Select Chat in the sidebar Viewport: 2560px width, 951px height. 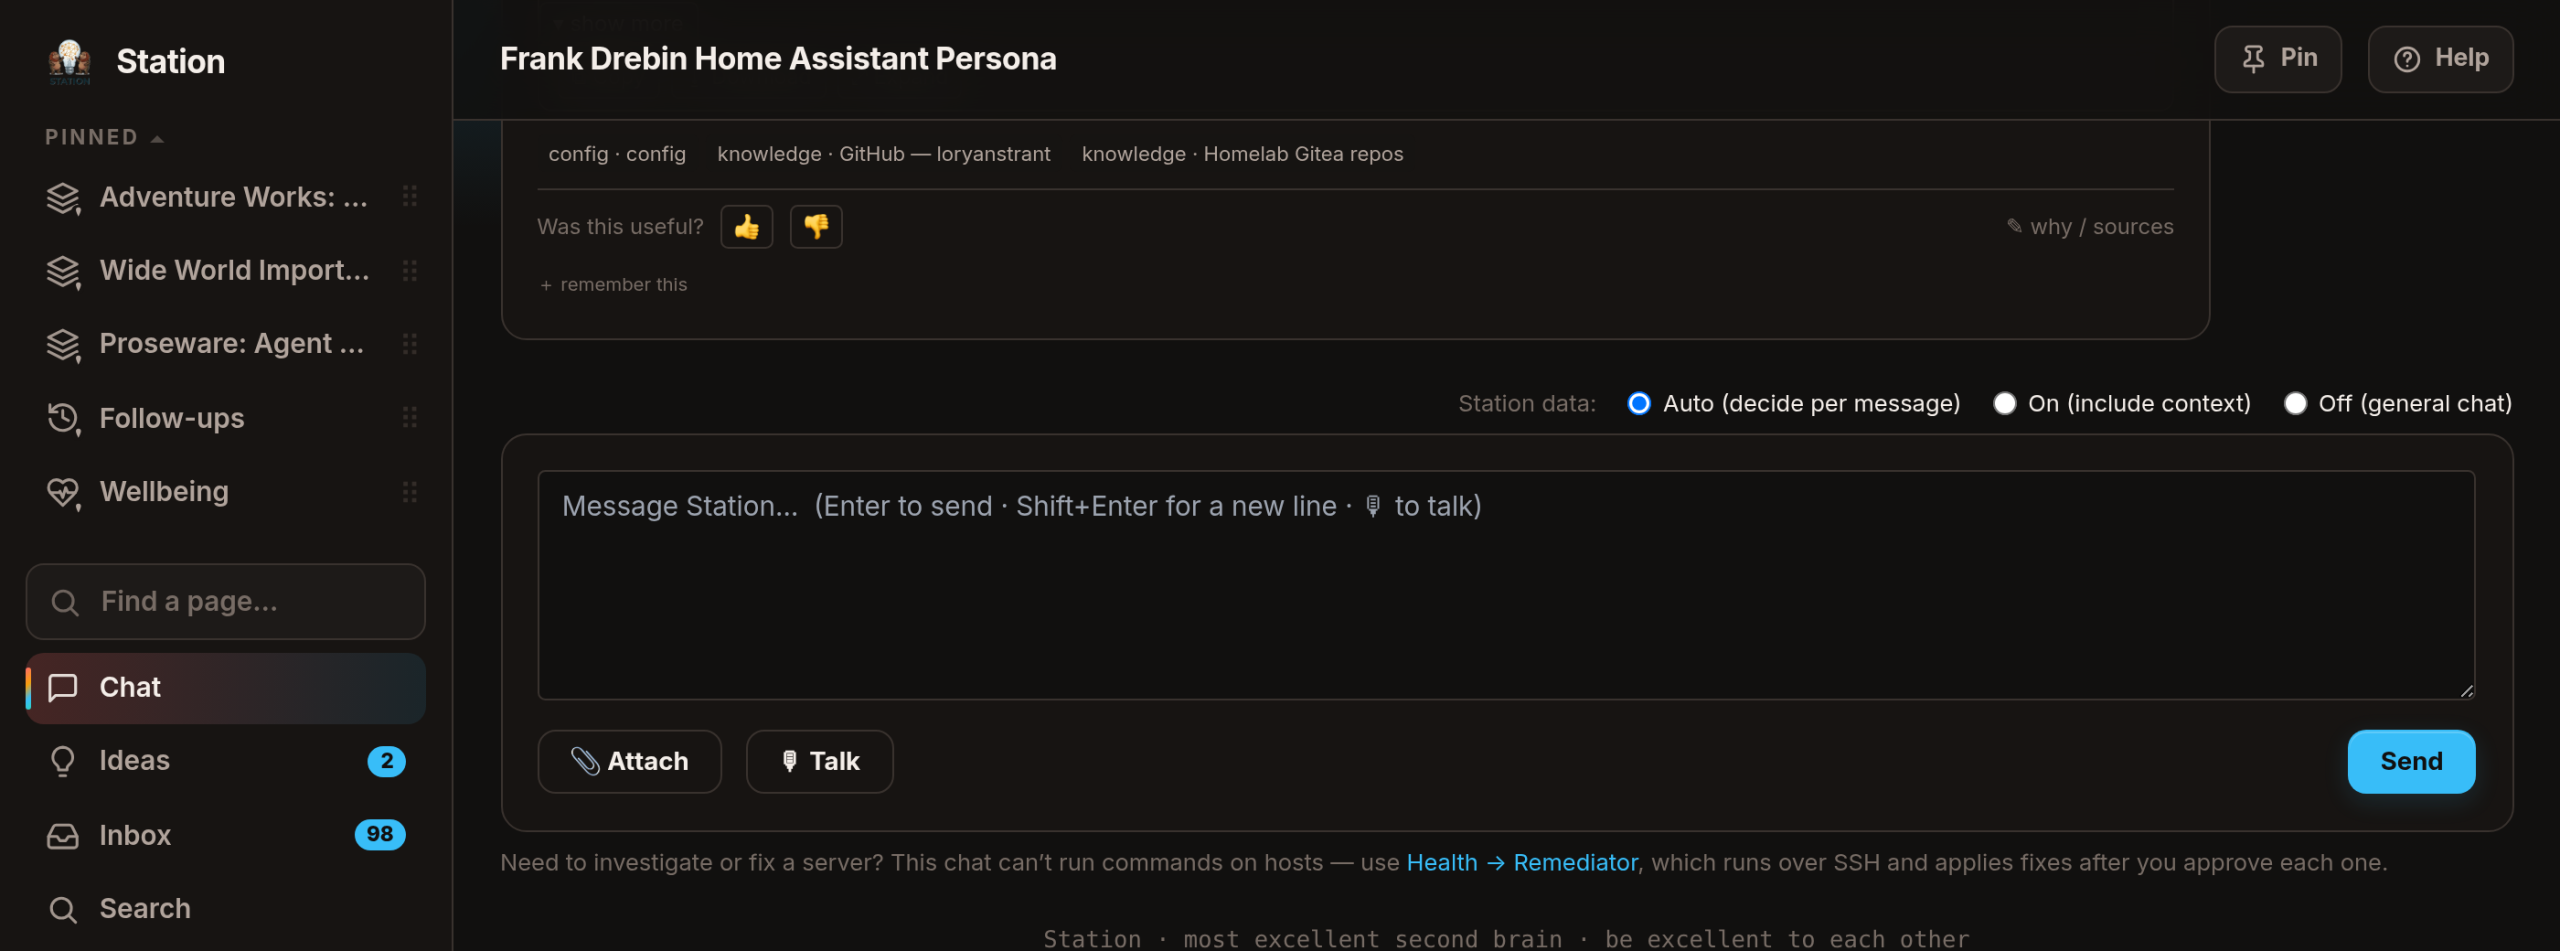(x=226, y=688)
